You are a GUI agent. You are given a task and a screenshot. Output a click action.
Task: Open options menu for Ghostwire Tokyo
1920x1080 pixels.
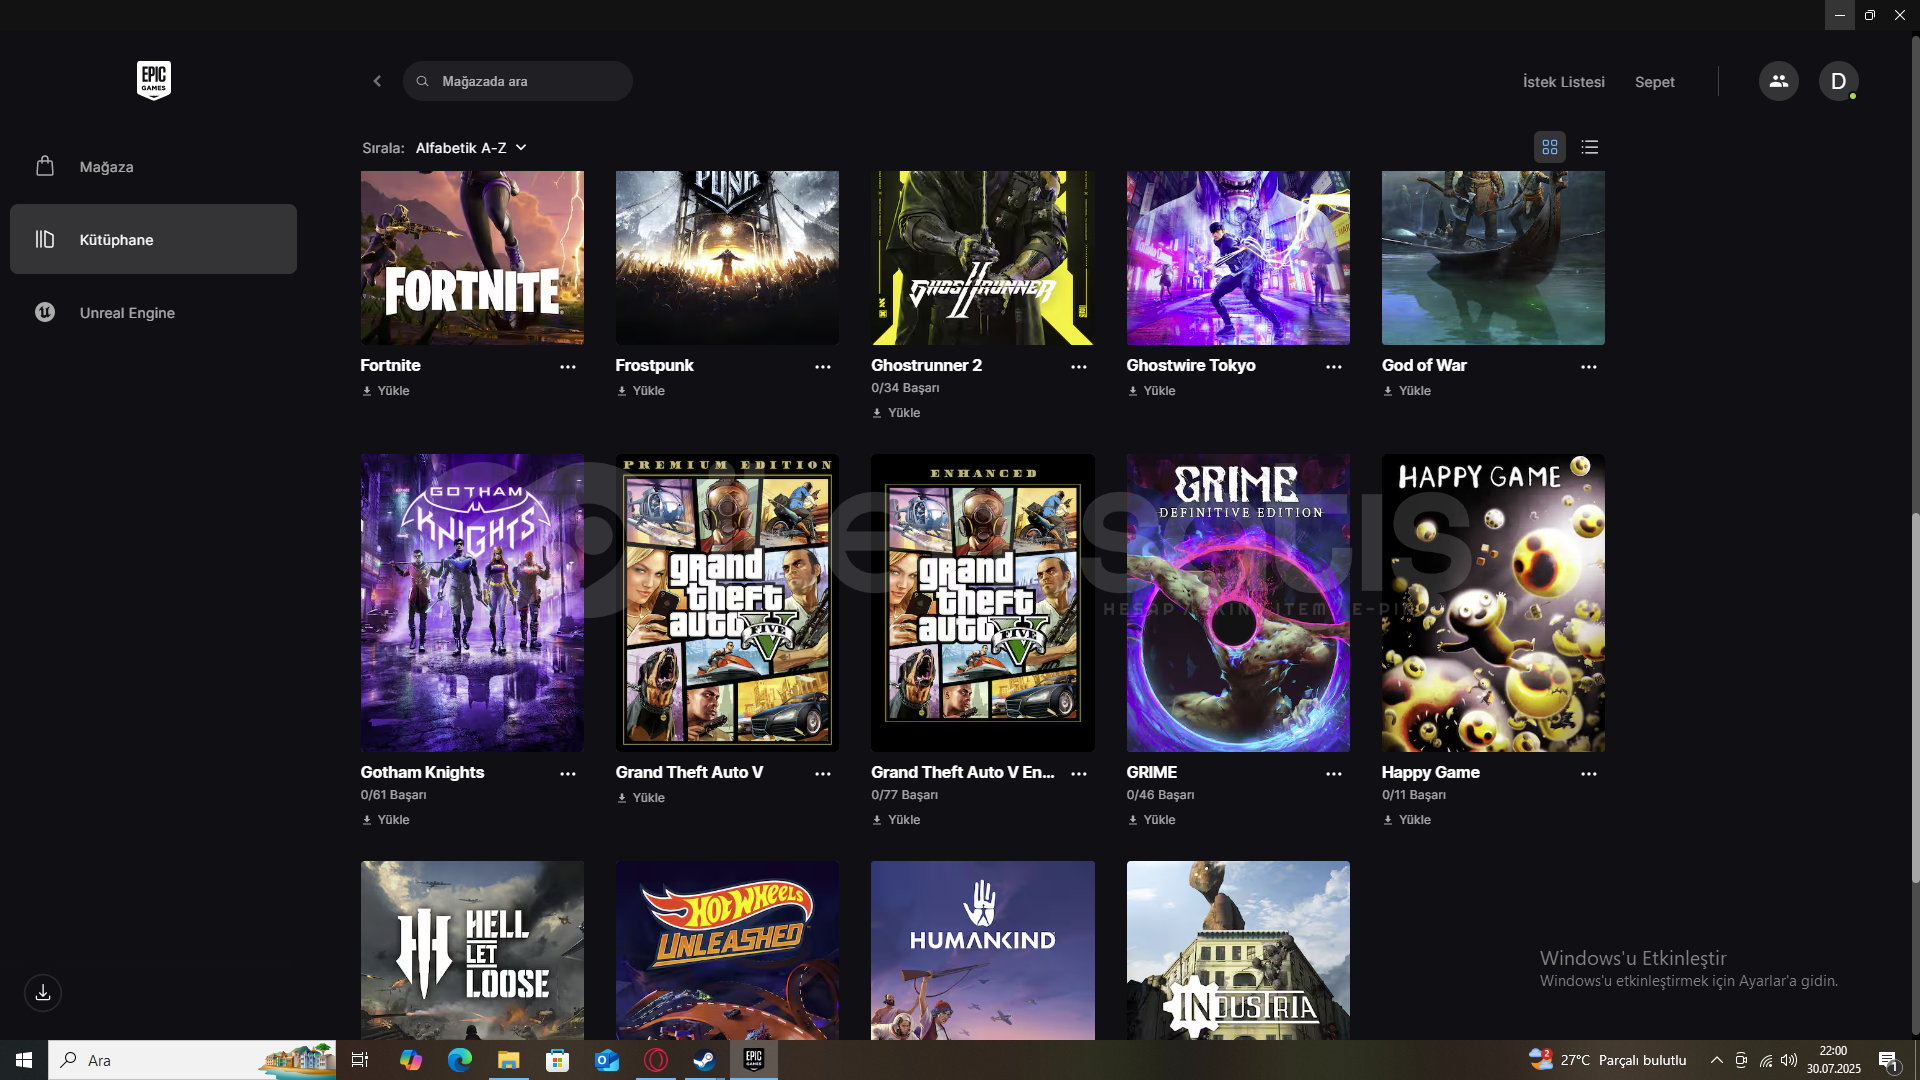point(1334,367)
